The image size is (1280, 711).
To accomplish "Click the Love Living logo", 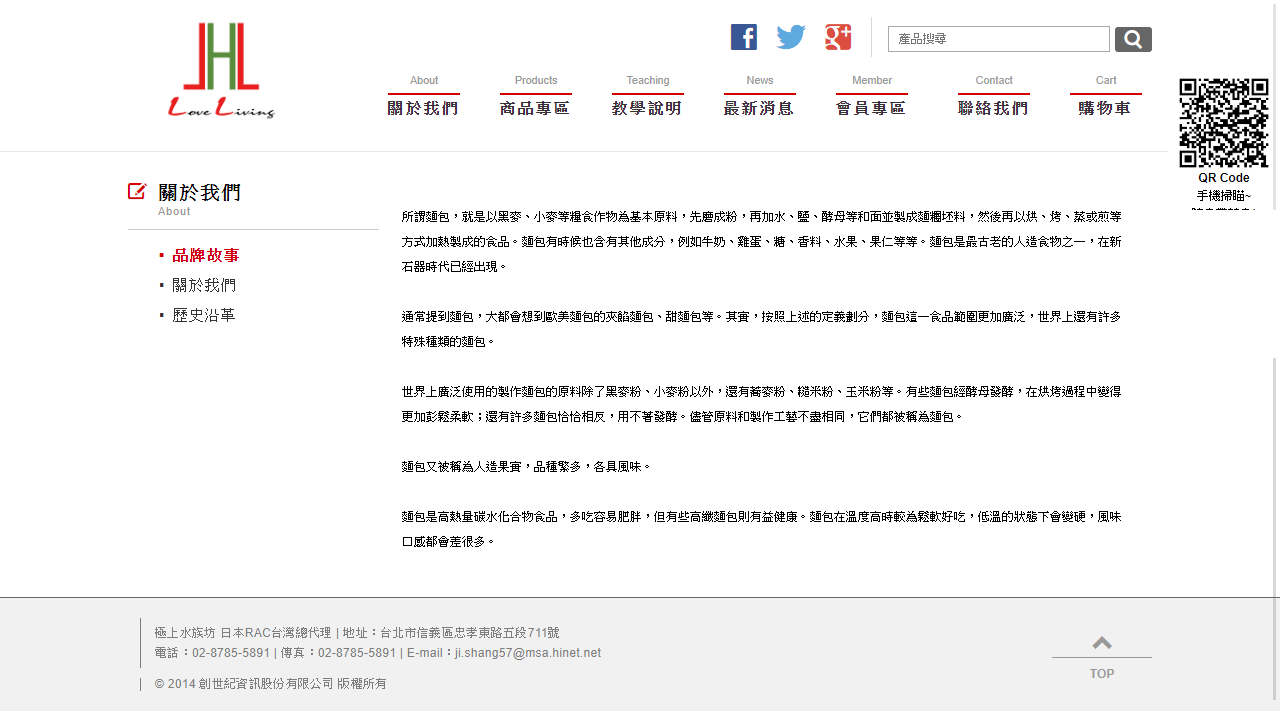I will click(x=221, y=70).
